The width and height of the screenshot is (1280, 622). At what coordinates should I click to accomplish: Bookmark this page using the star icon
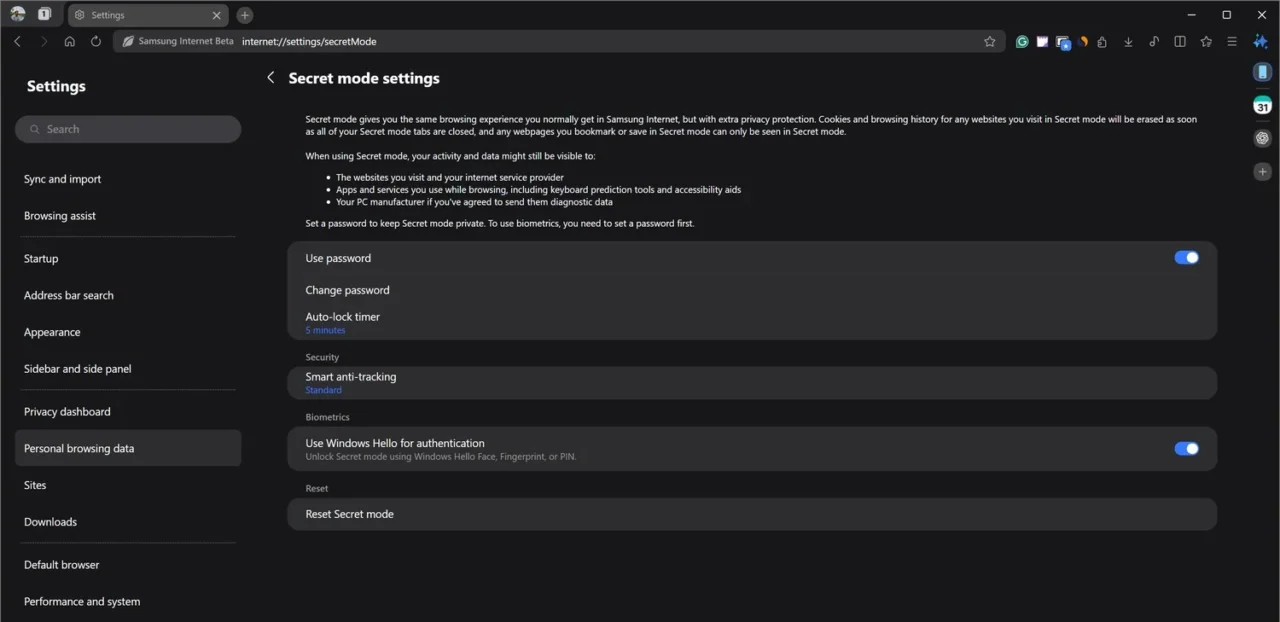990,41
